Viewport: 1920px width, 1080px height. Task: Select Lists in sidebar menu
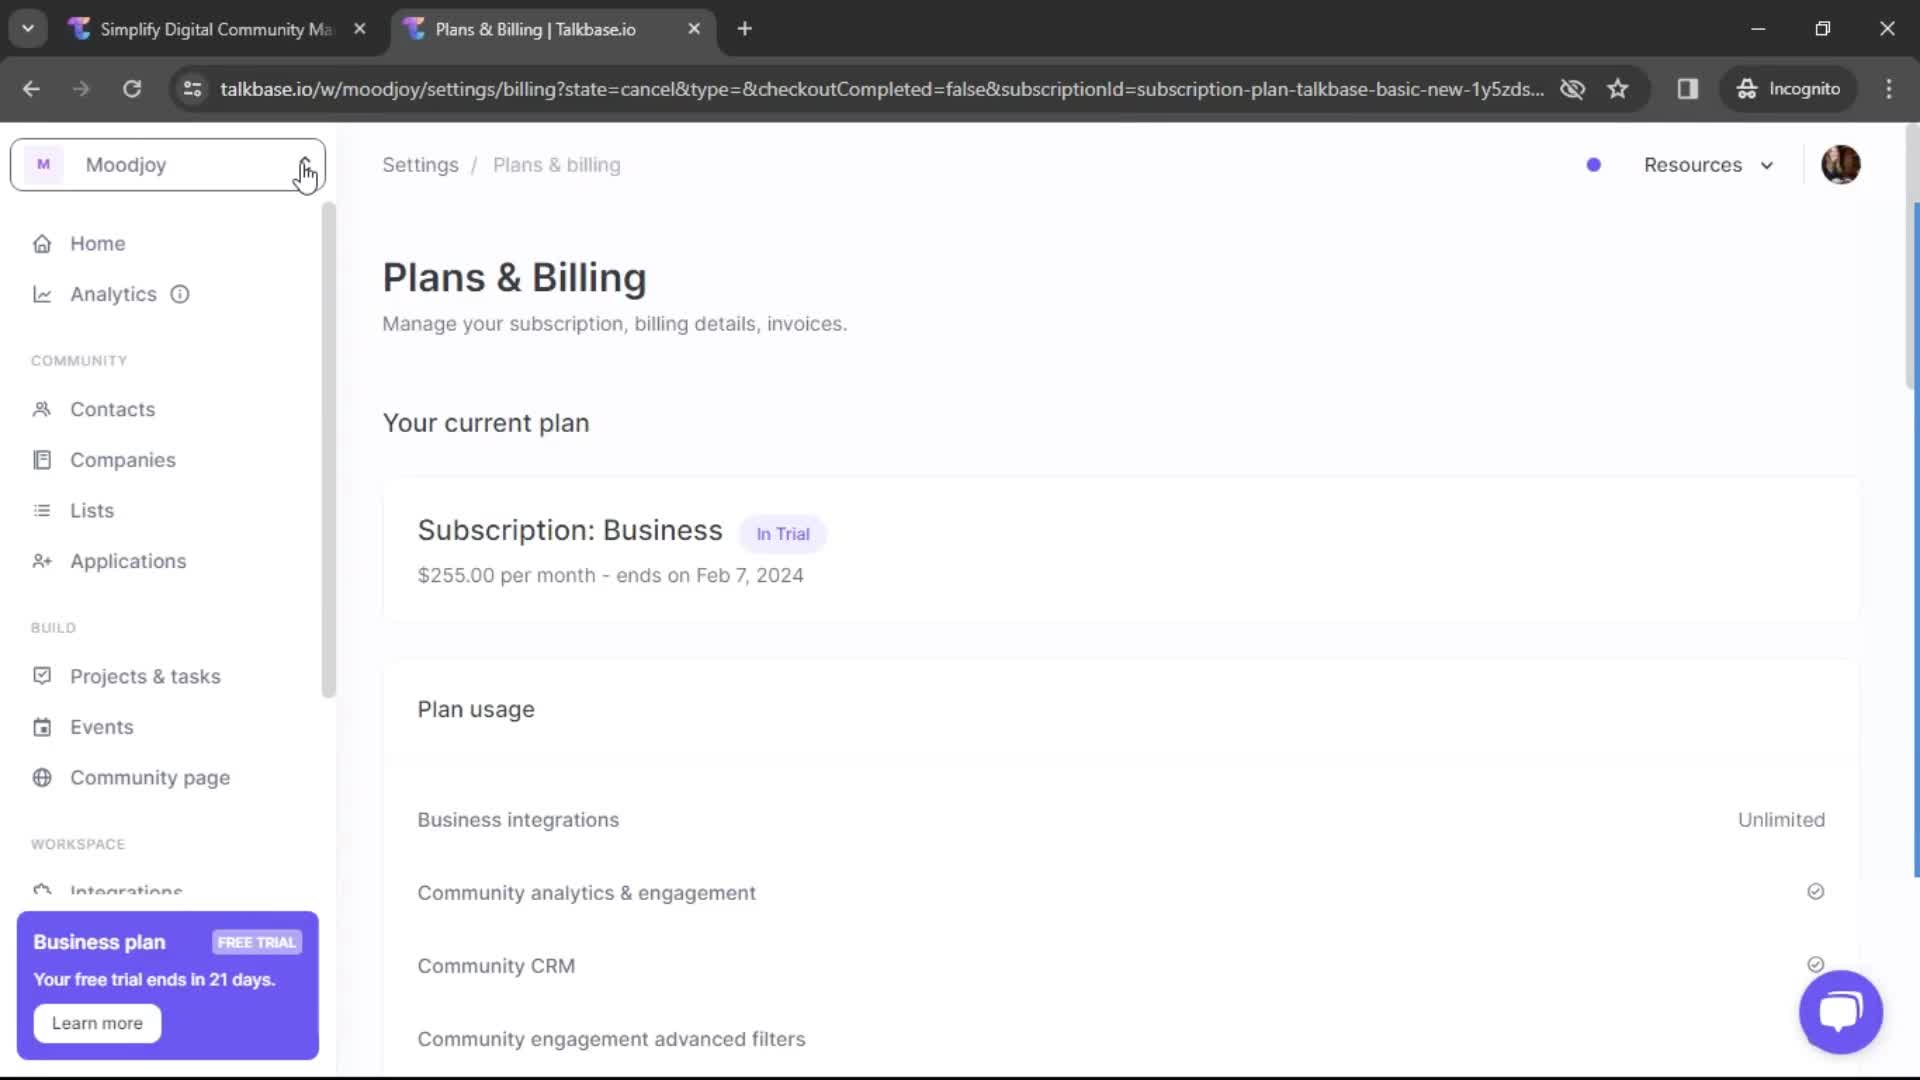(x=91, y=510)
